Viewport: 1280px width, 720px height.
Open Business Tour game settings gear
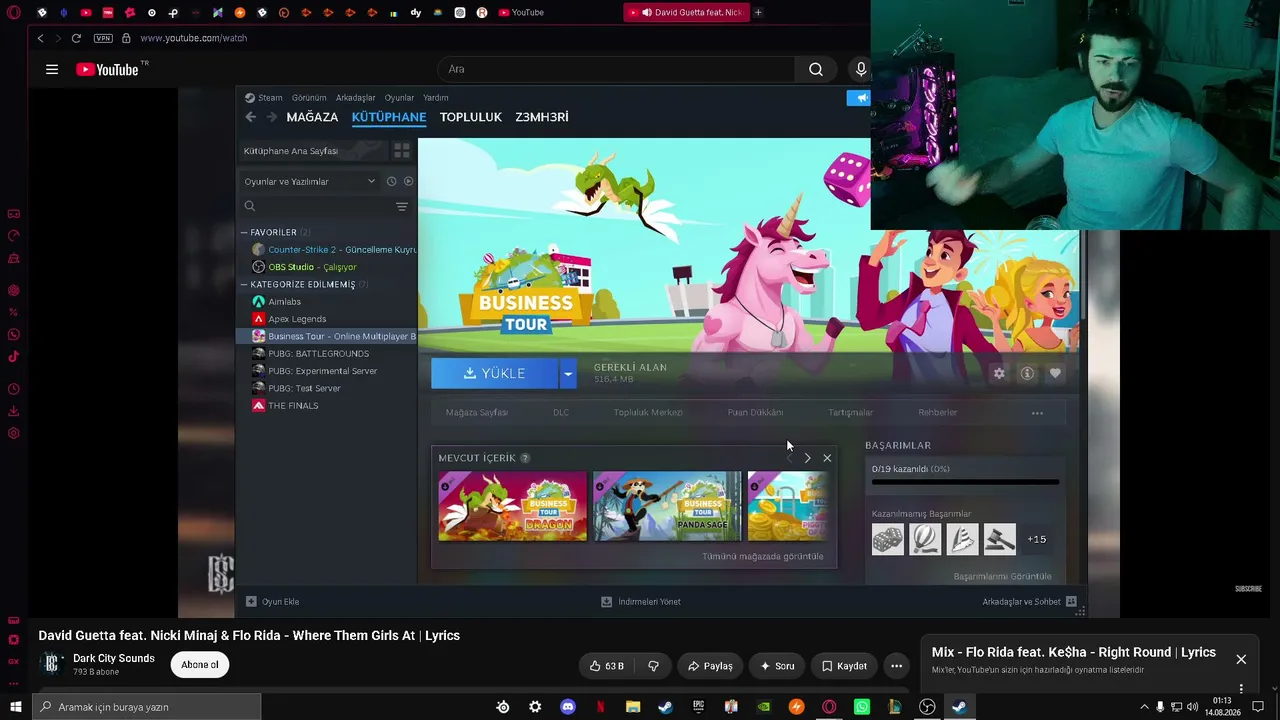click(999, 373)
